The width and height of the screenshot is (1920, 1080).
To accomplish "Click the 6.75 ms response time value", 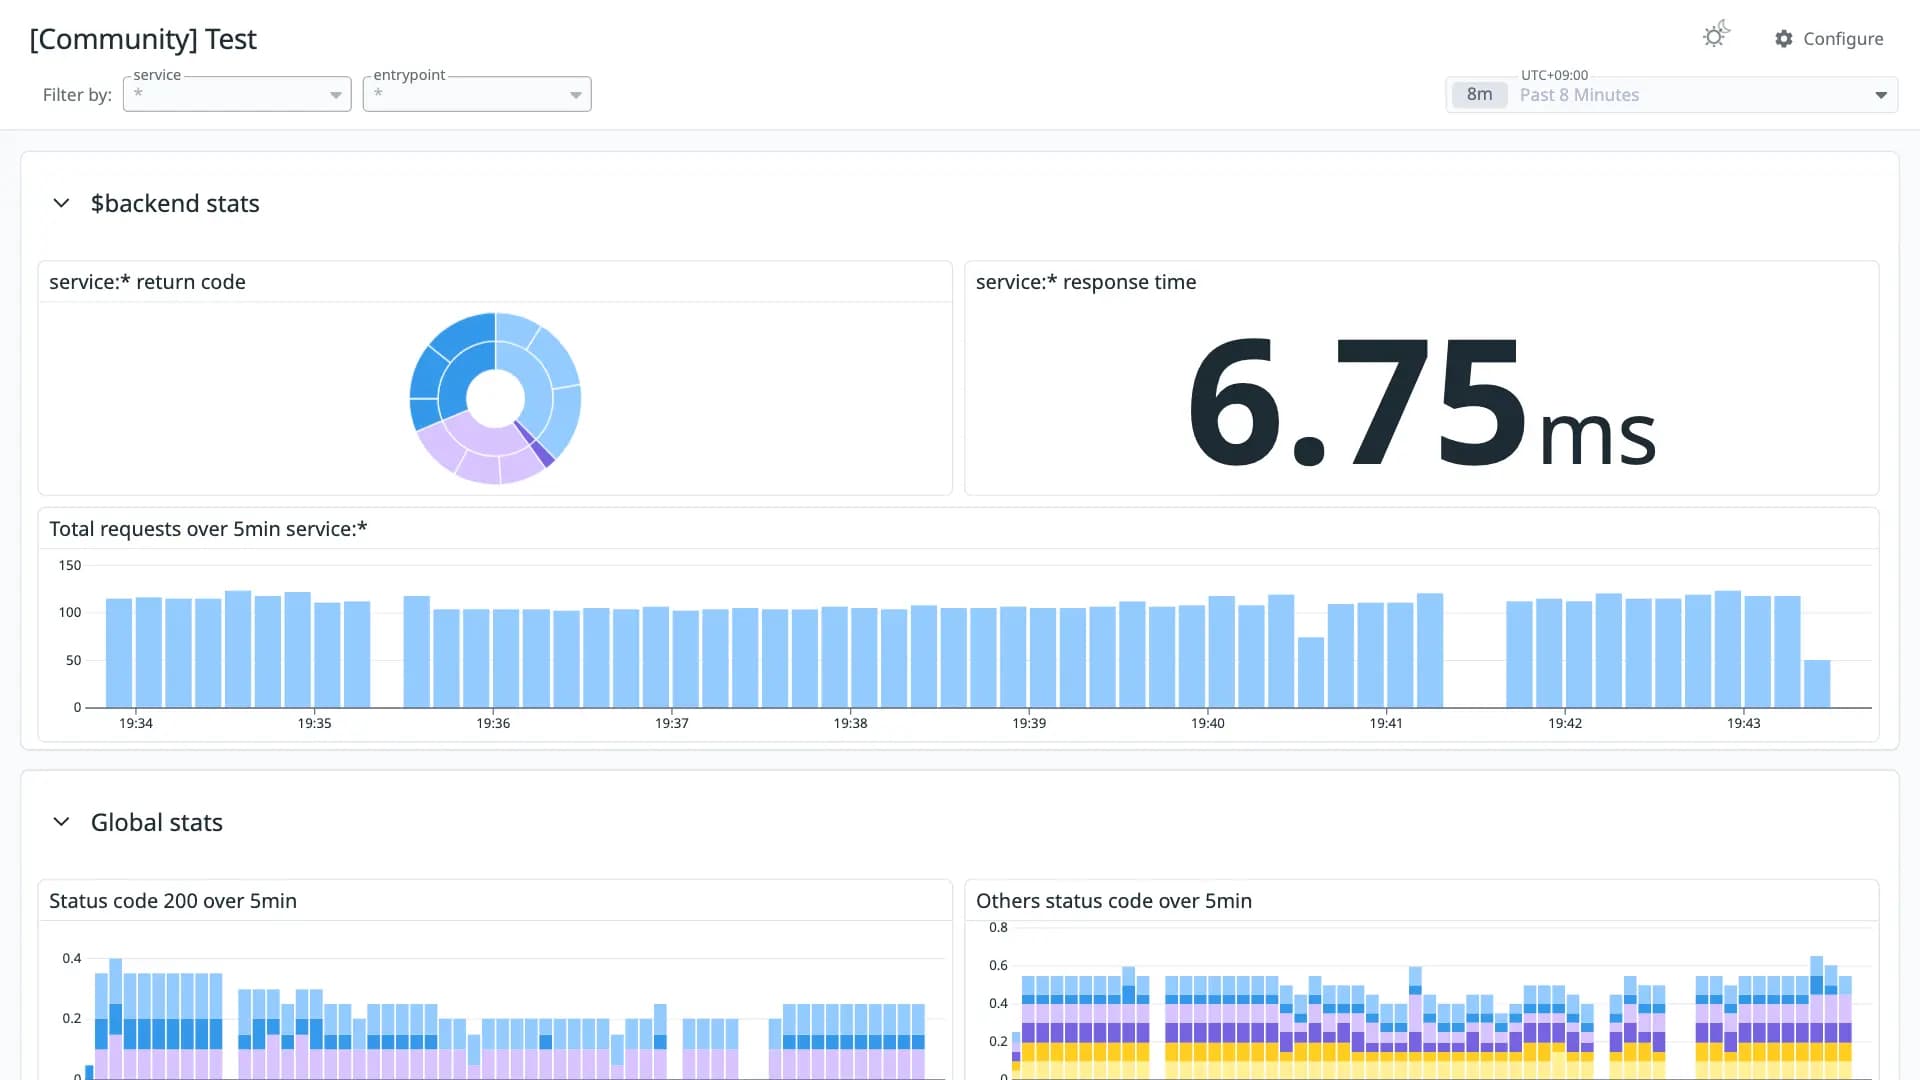I will (1421, 403).
